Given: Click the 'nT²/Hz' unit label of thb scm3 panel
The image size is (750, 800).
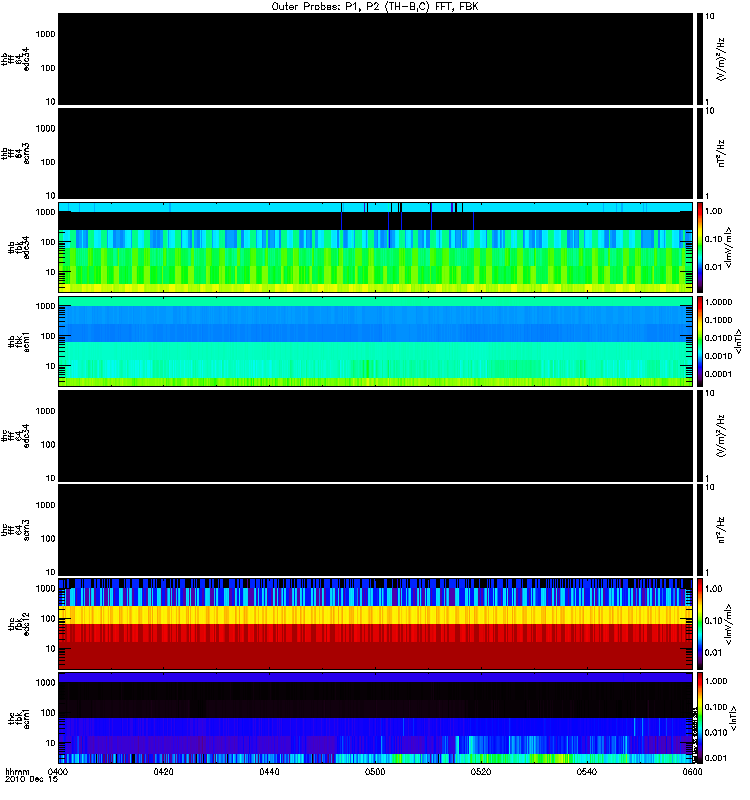Looking at the screenshot, I should [721, 153].
